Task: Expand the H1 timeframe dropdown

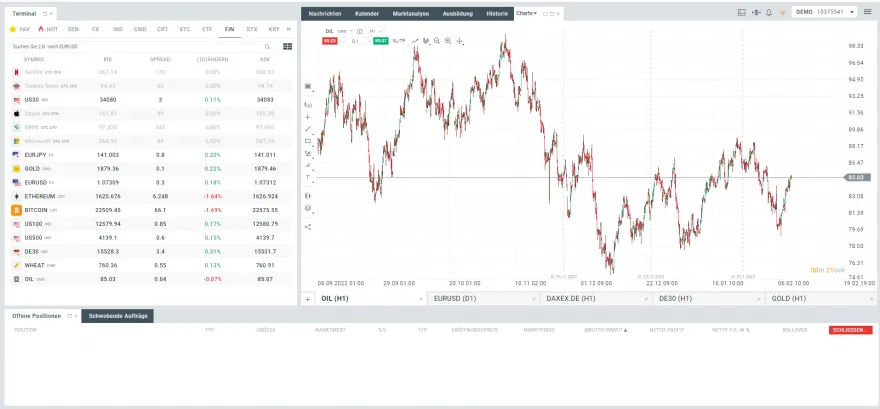Action: tap(376, 31)
